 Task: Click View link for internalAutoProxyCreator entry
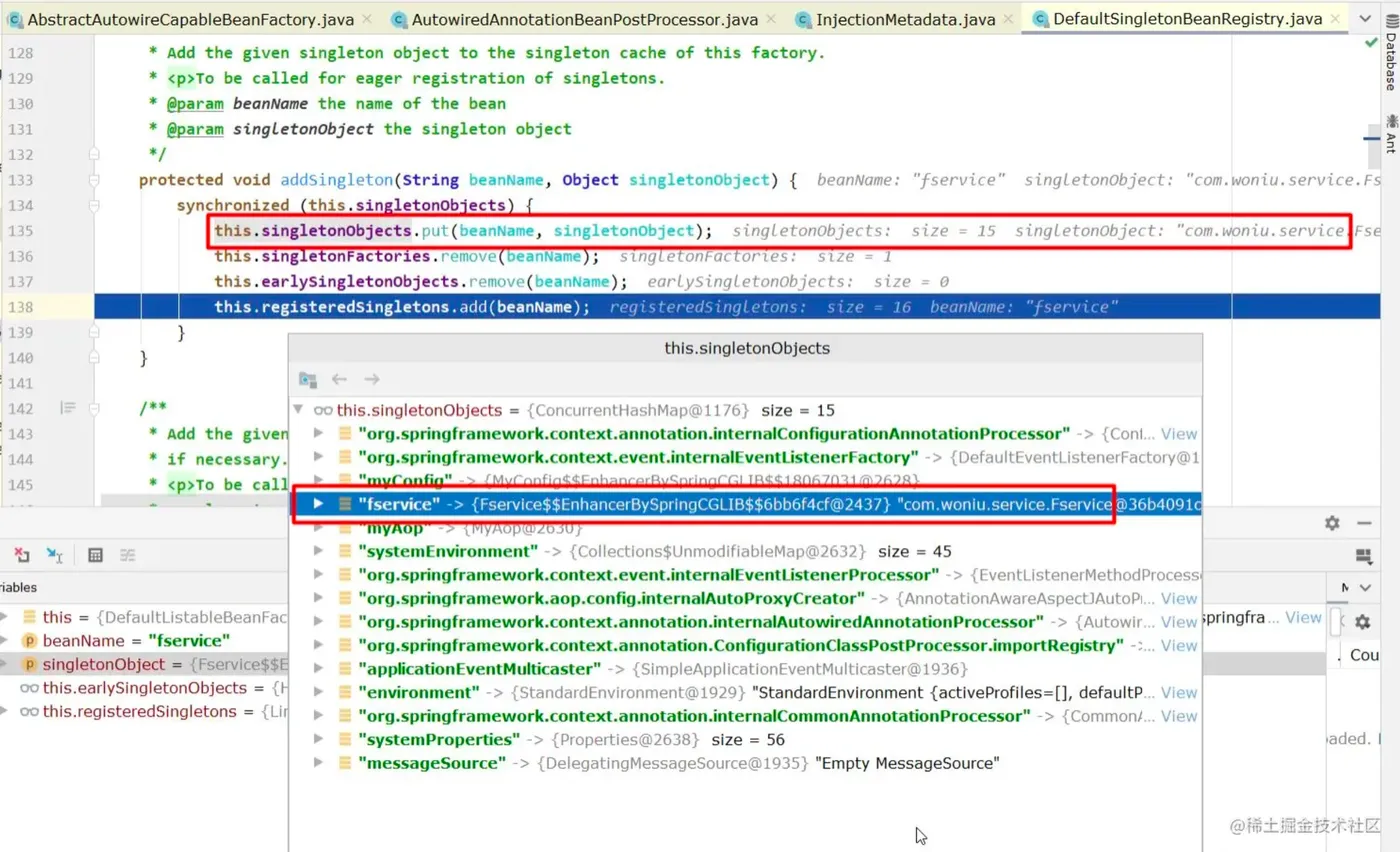pos(1179,598)
